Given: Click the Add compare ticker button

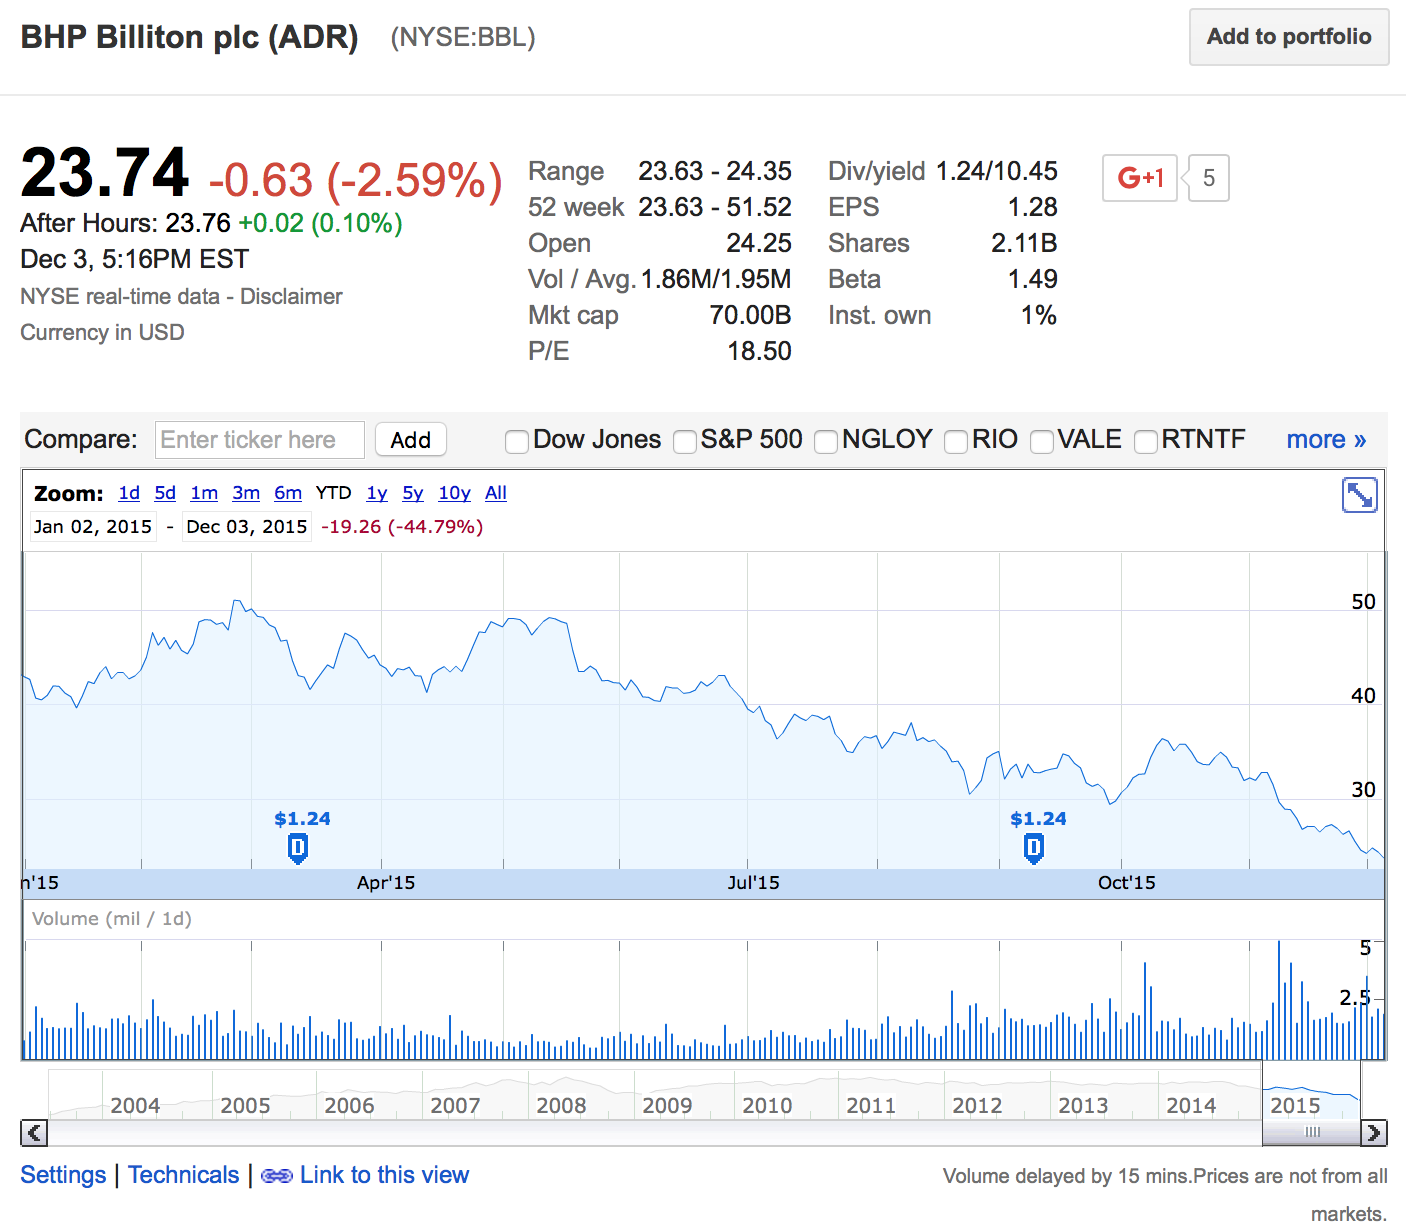Looking at the screenshot, I should pyautogui.click(x=410, y=440).
